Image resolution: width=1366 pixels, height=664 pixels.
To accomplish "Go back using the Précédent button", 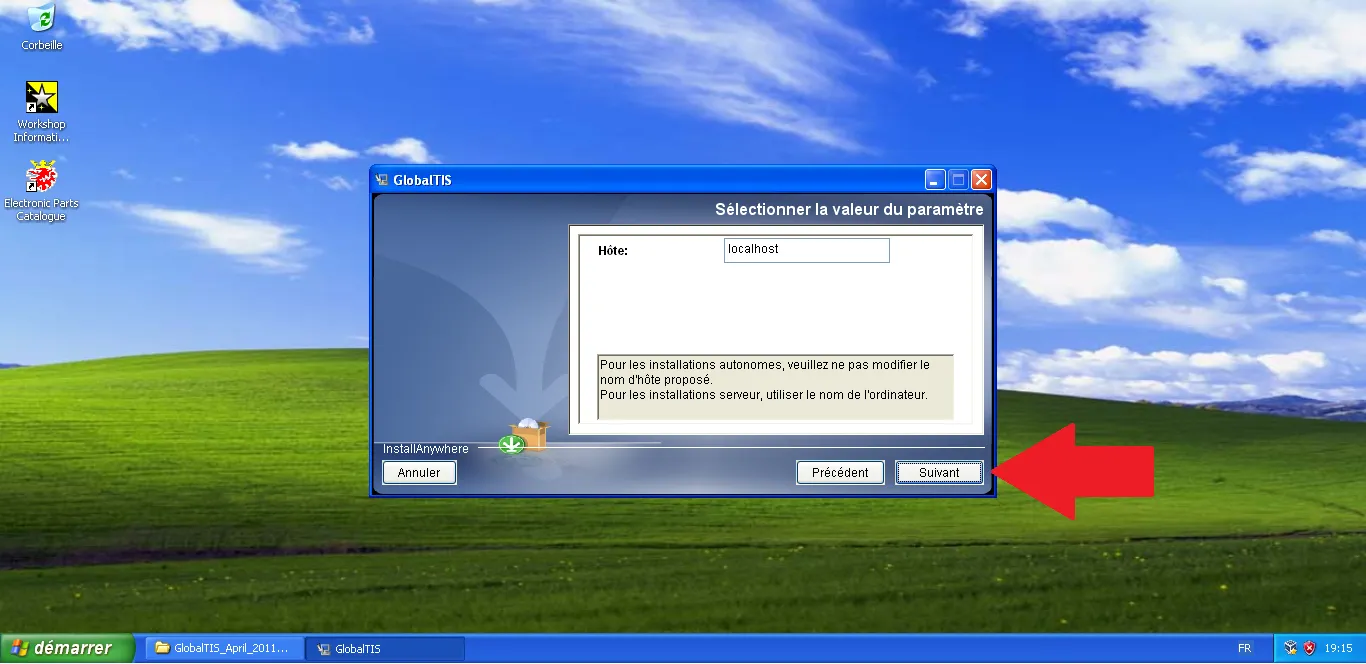I will 840,472.
